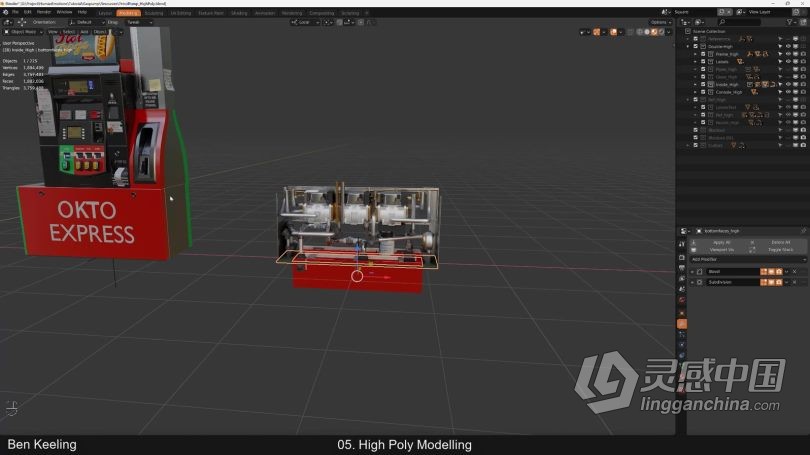The height and width of the screenshot is (455, 810).
Task: Click the pin icon in properties header
Action: click(x=803, y=231)
